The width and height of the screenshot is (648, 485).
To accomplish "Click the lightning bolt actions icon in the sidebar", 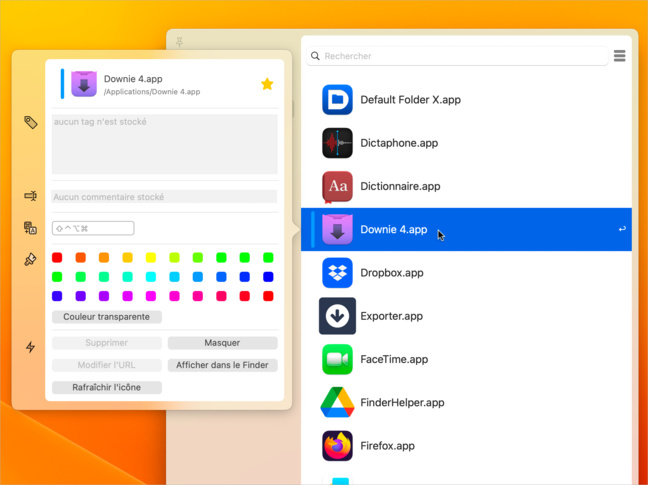I will click(x=31, y=347).
